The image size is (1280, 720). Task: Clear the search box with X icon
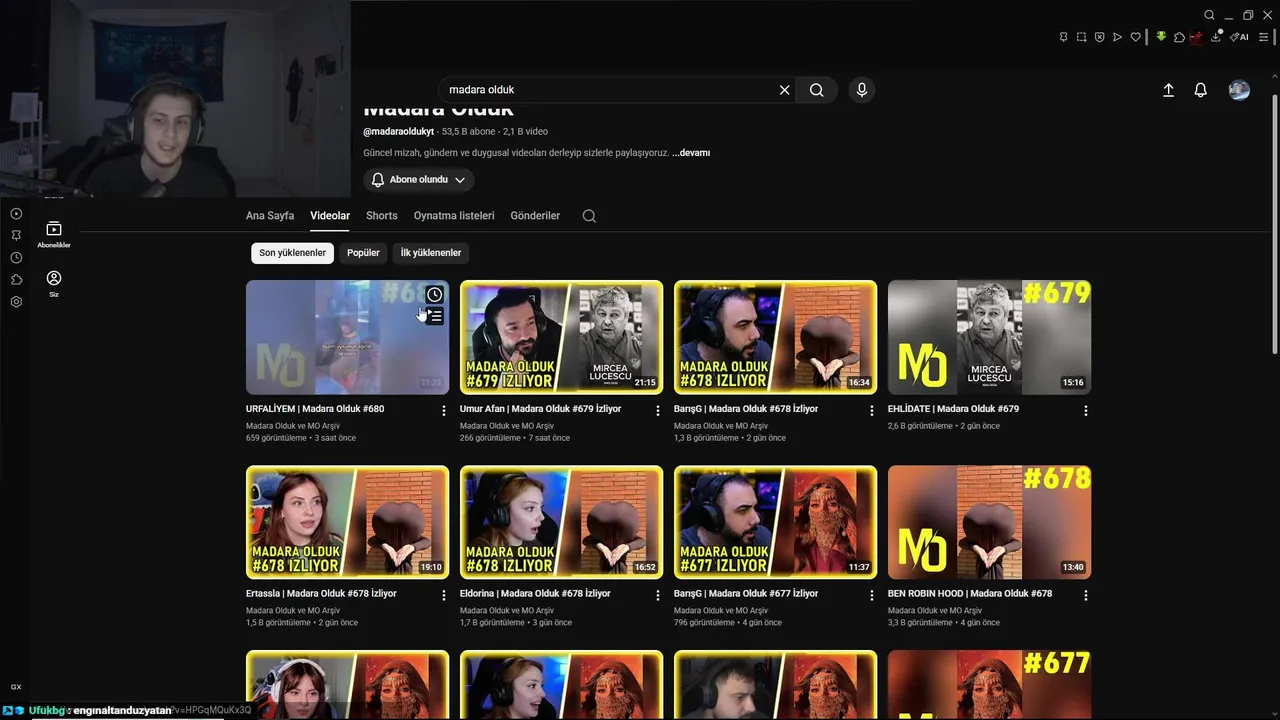[x=785, y=90]
